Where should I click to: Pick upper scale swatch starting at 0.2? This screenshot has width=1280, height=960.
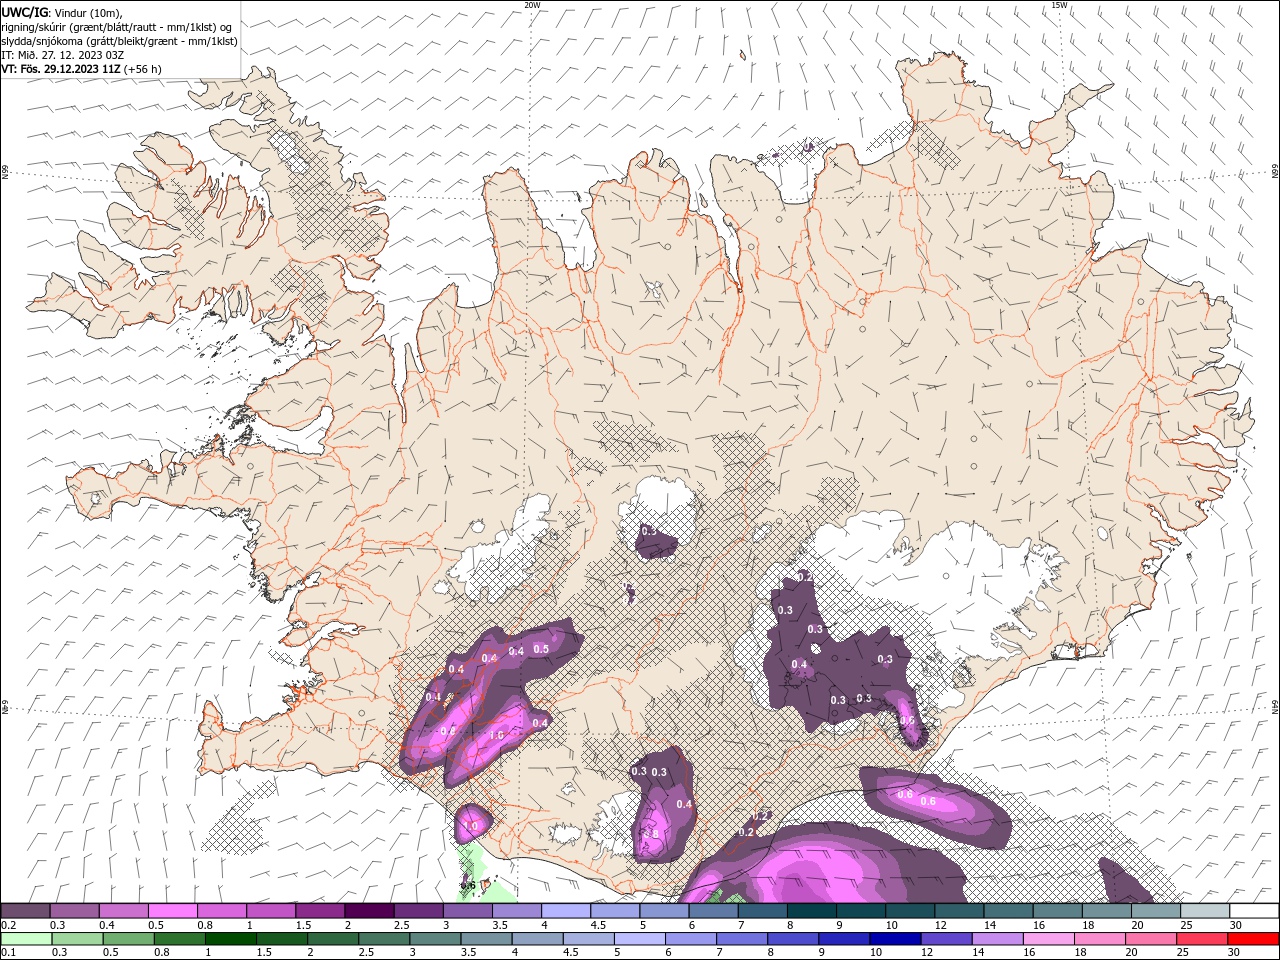pos(25,911)
